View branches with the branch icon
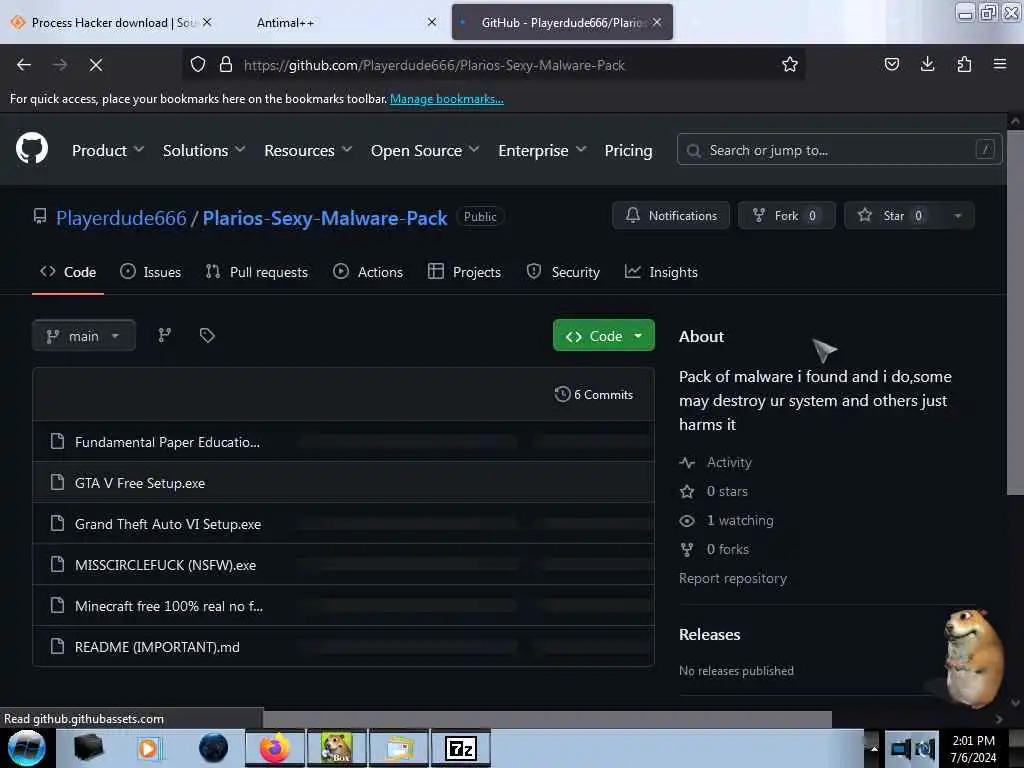Image resolution: width=1024 pixels, height=768 pixels. tap(165, 335)
